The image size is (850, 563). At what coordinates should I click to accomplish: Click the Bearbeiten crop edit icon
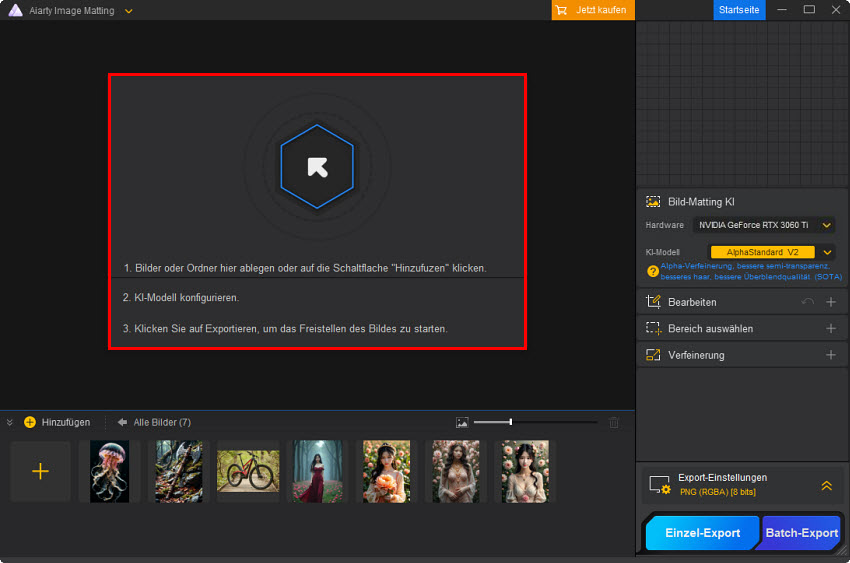pyautogui.click(x=653, y=302)
